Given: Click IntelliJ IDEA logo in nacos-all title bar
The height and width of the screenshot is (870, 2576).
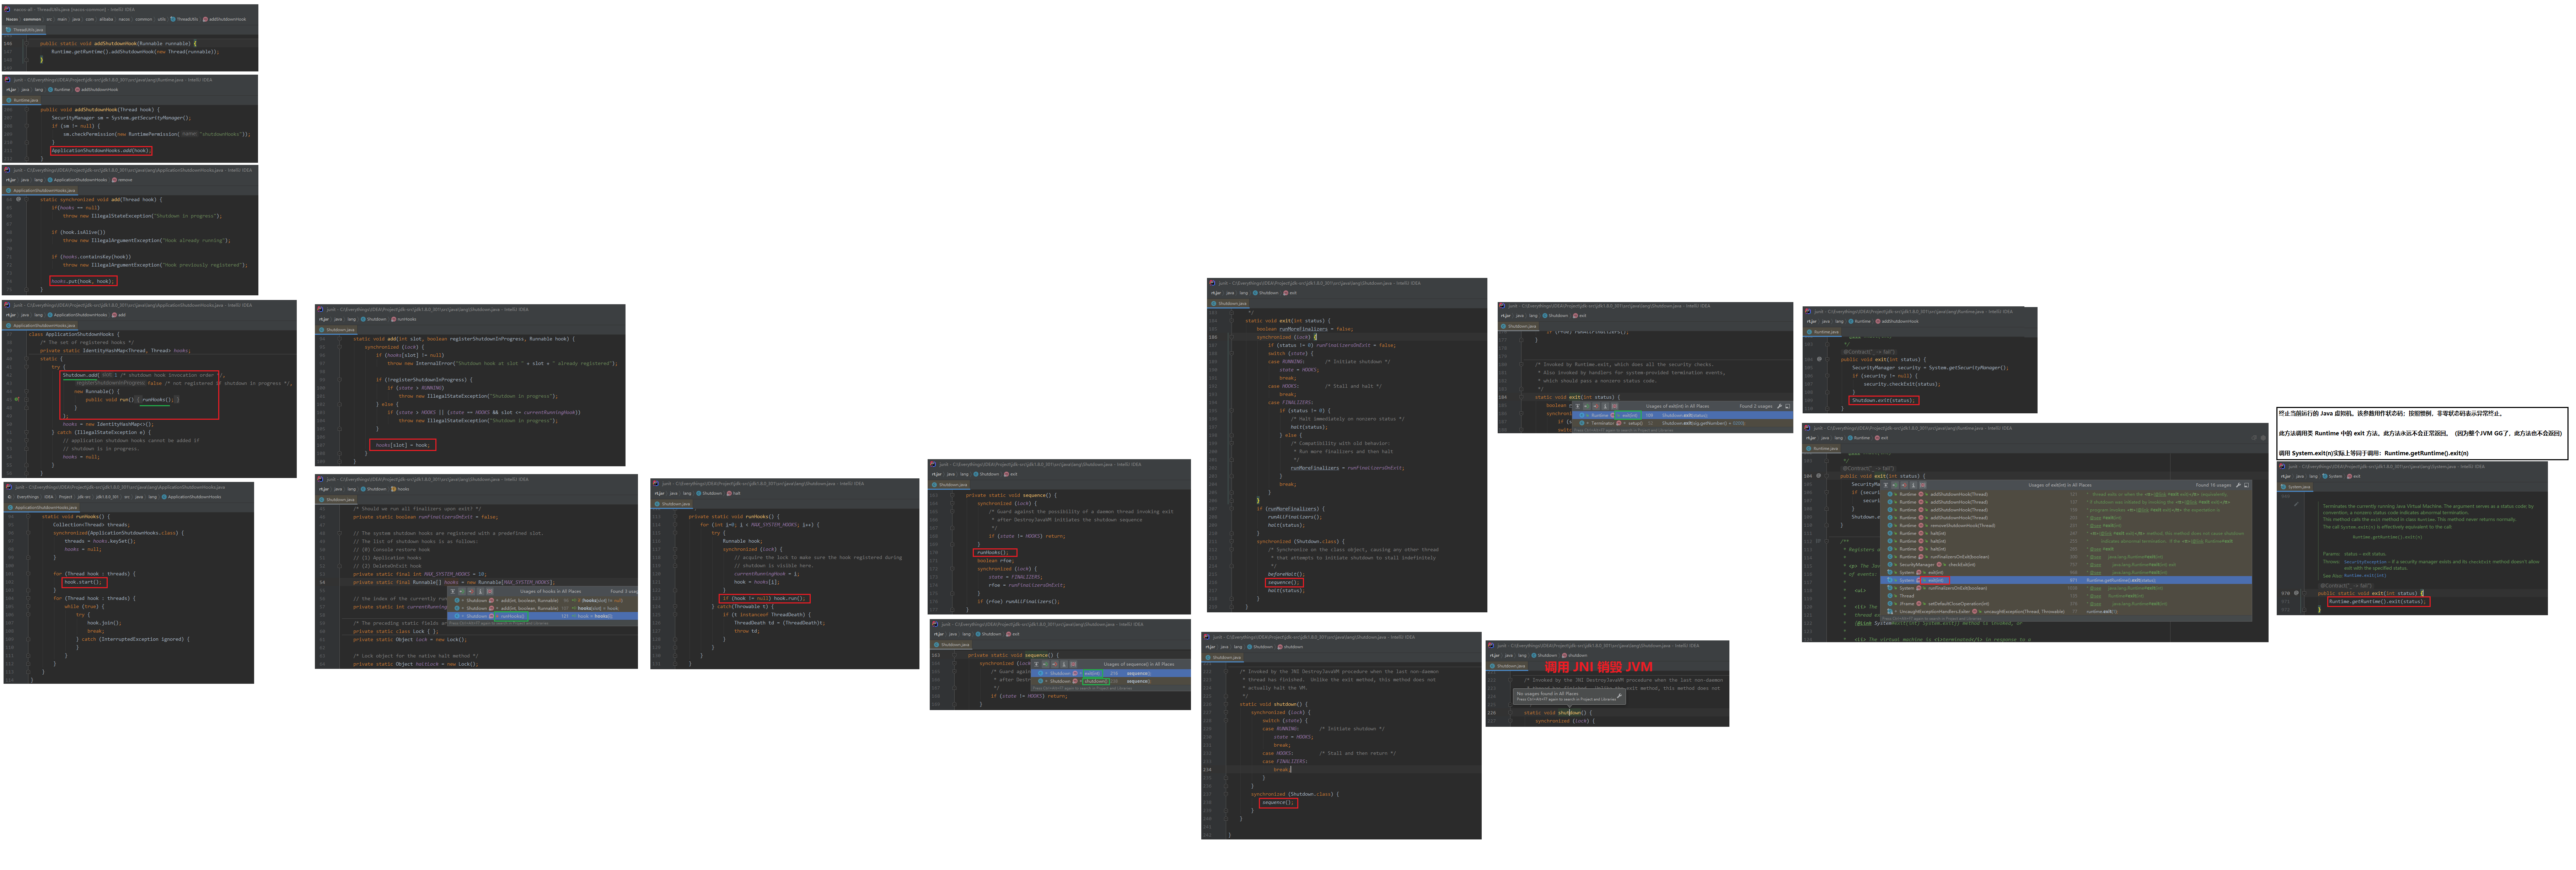Looking at the screenshot, I should tap(7, 9).
